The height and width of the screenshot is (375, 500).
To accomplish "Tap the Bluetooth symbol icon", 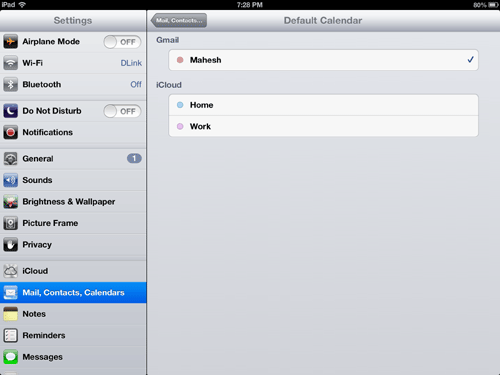I will [x=10, y=85].
